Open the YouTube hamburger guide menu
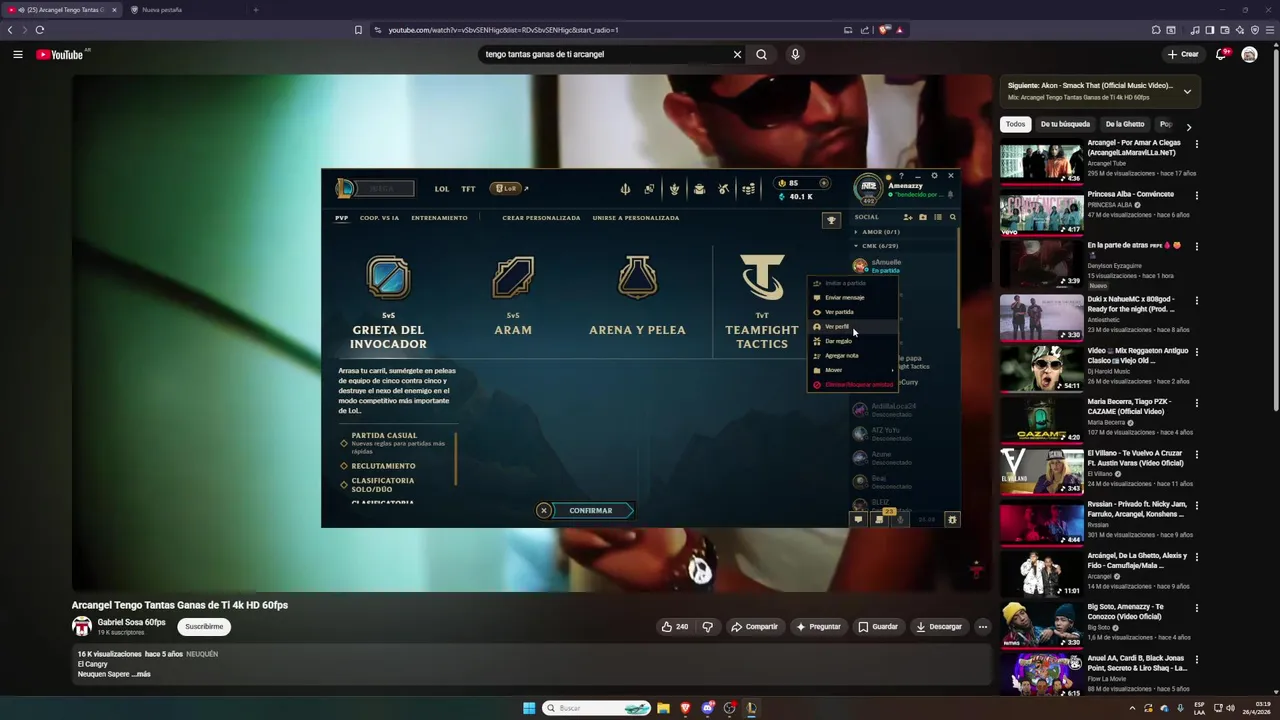1280x720 pixels. pos(18,54)
